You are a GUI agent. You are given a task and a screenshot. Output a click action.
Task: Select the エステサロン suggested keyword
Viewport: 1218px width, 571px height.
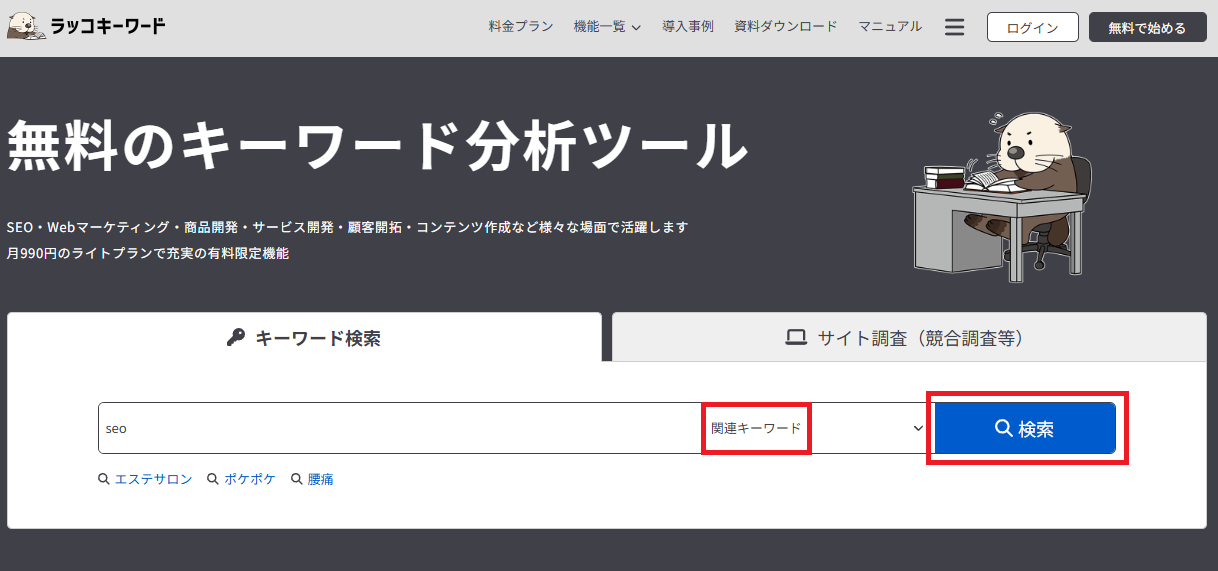[x=145, y=479]
